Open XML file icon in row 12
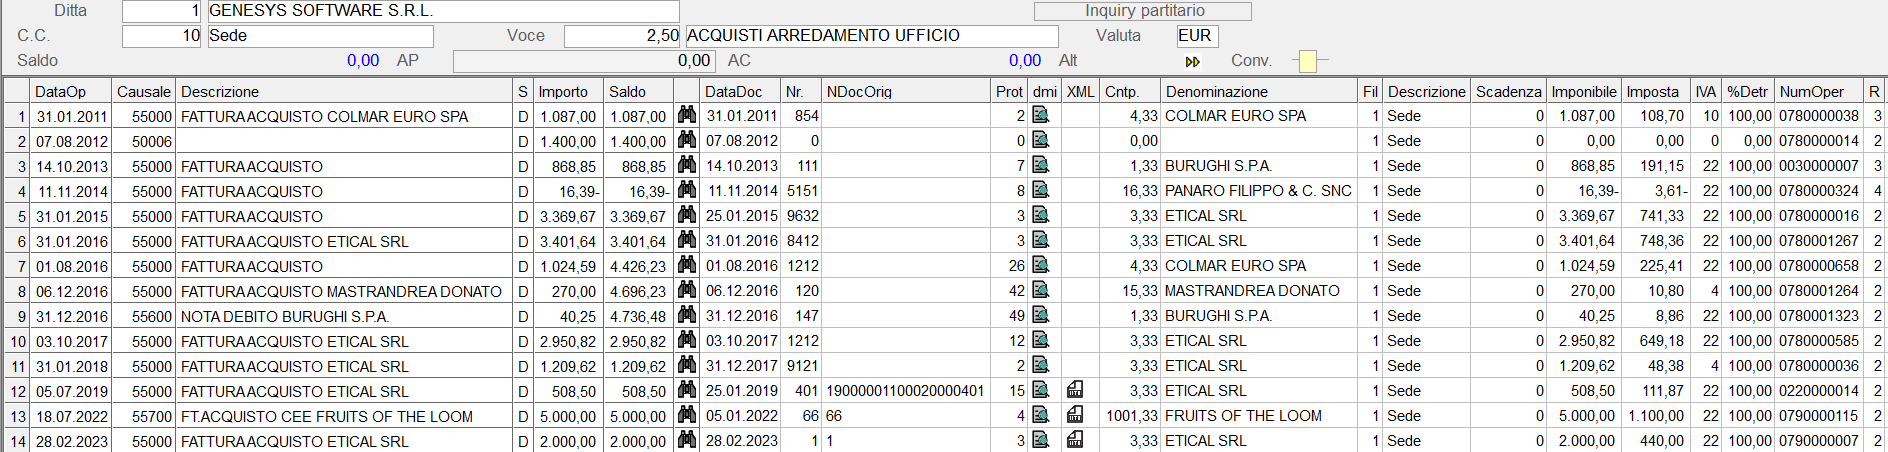 pos(1075,390)
